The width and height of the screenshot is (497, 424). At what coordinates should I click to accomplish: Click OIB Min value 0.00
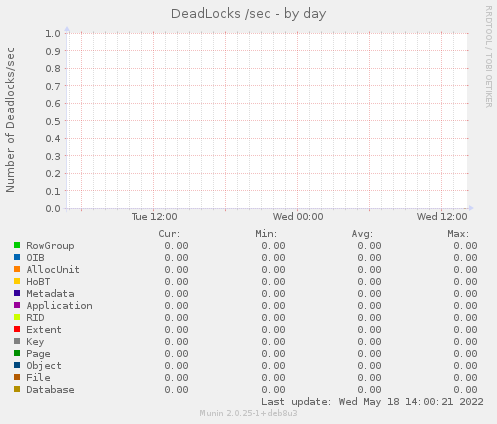pyautogui.click(x=273, y=258)
